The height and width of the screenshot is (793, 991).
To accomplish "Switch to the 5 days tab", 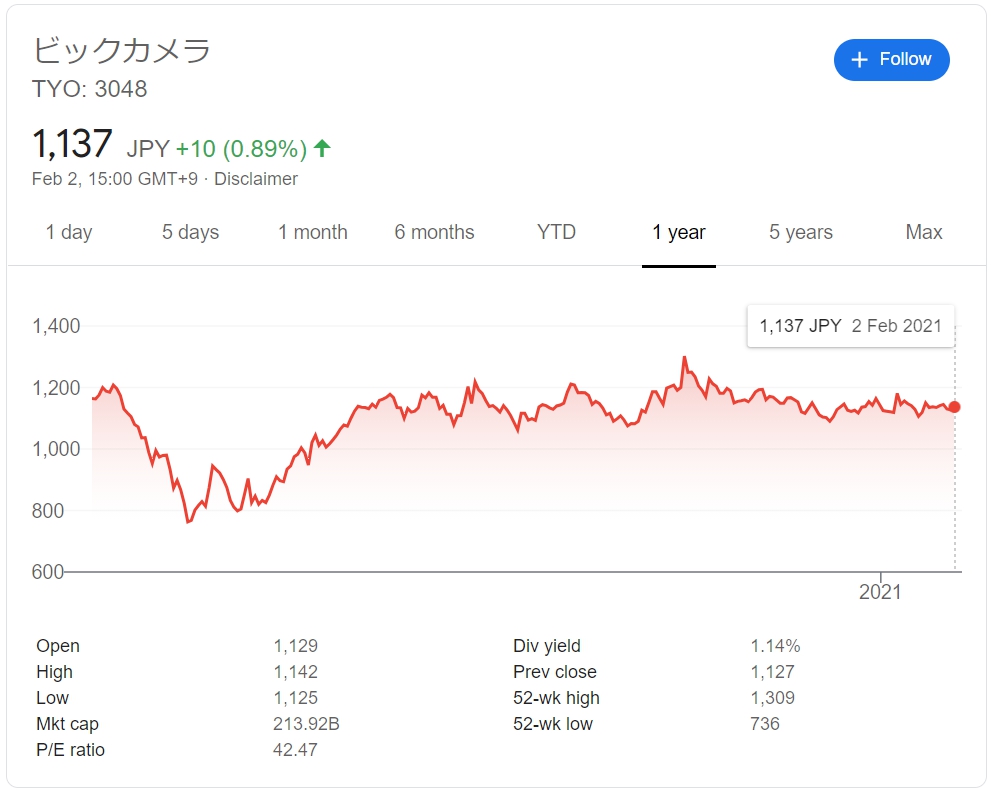I will click(x=190, y=232).
